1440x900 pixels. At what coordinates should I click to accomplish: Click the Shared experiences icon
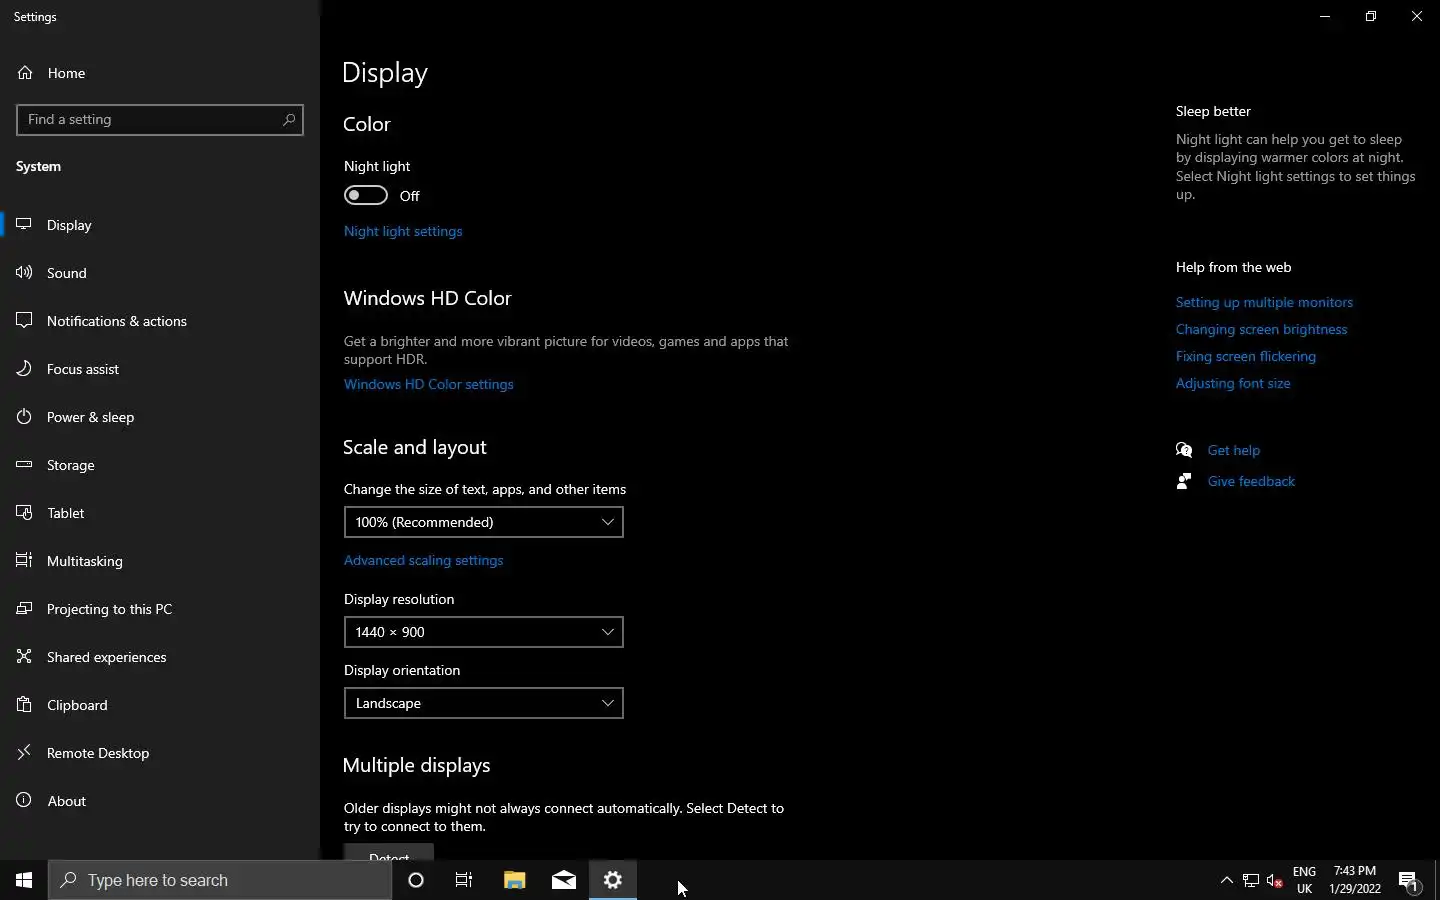[x=24, y=657]
